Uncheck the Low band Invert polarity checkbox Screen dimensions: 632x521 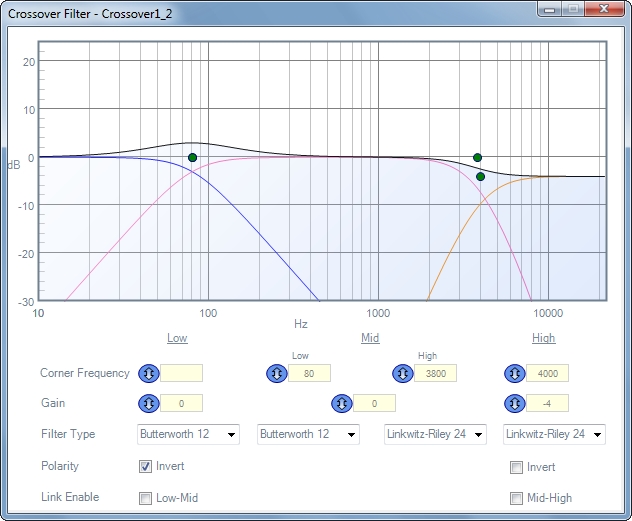(146, 467)
